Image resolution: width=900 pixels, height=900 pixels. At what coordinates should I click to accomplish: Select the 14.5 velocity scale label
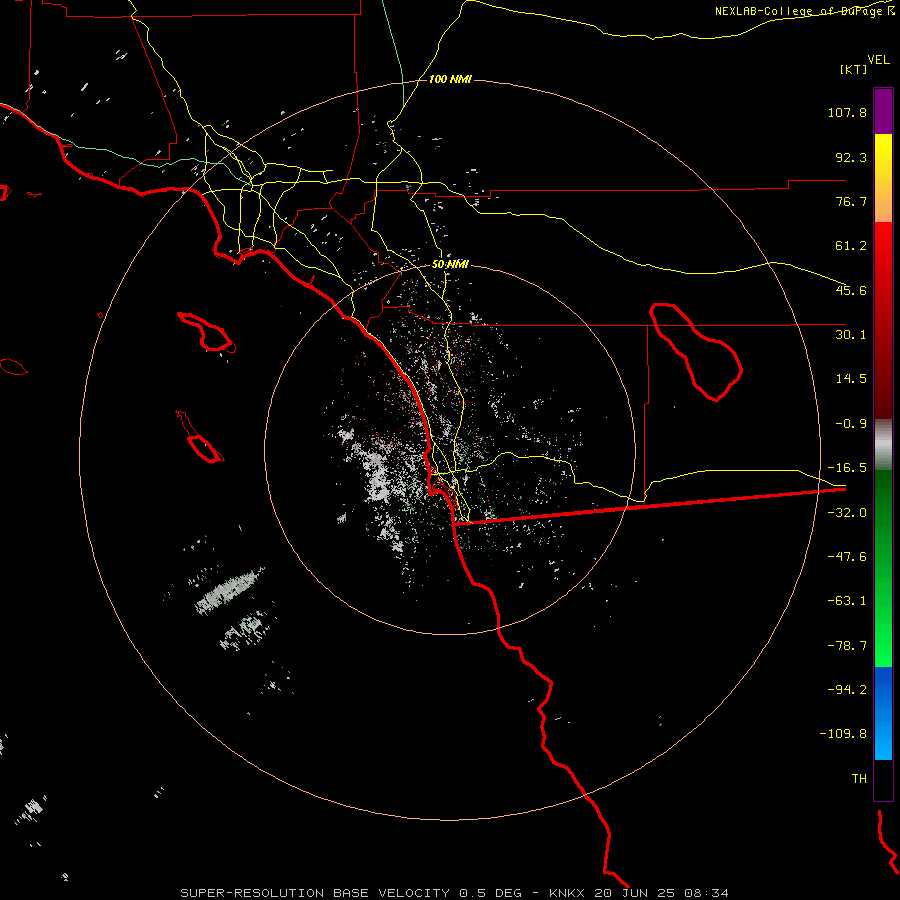(x=851, y=379)
